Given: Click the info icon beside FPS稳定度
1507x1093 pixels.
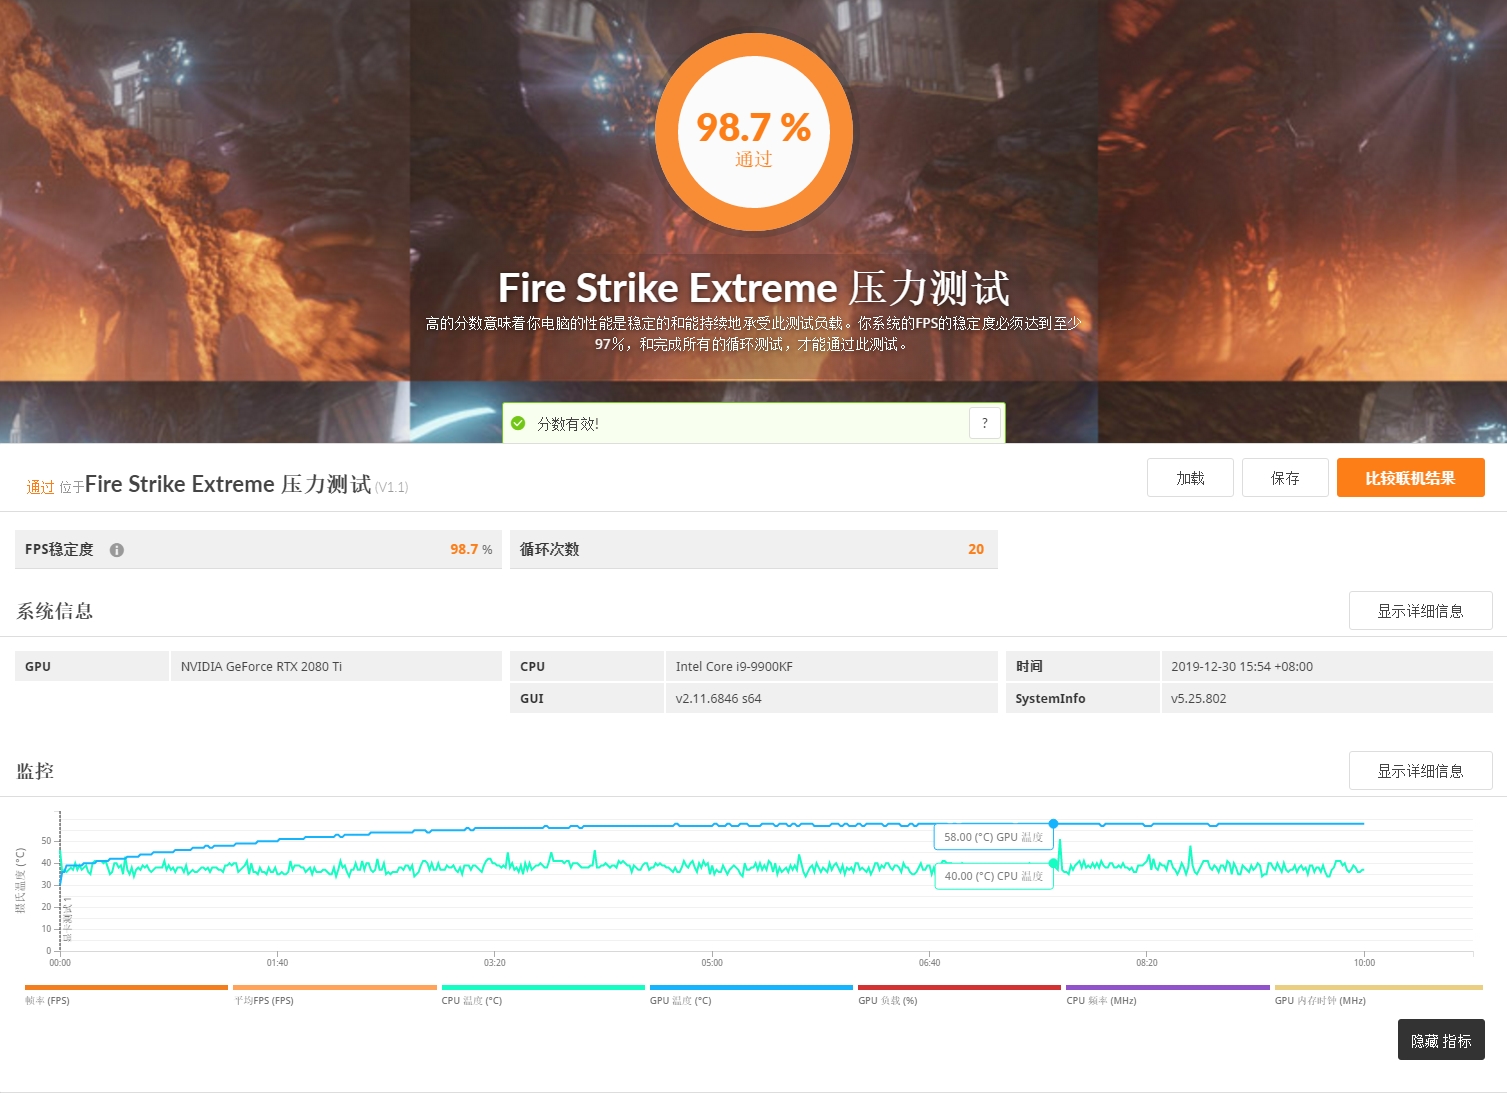Looking at the screenshot, I should point(117,550).
